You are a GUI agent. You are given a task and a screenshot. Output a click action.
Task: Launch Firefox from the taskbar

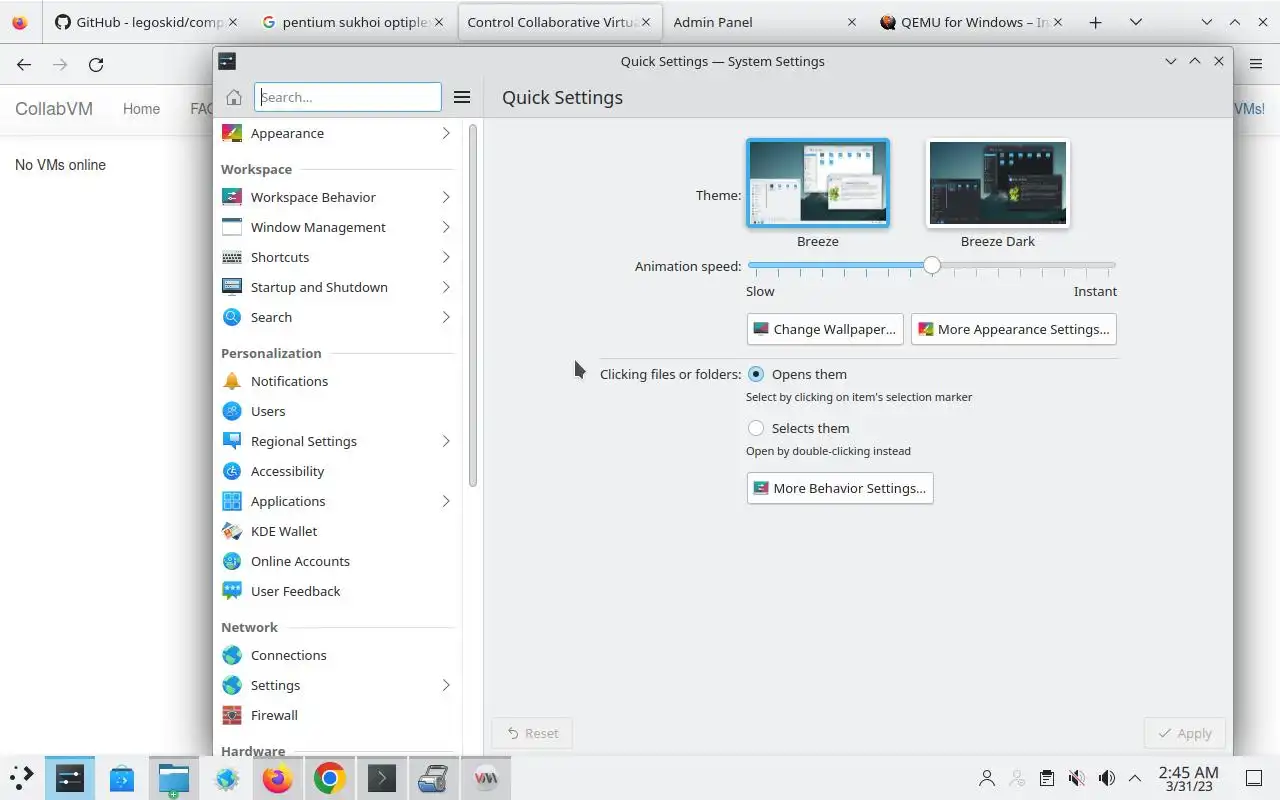pyautogui.click(x=278, y=778)
